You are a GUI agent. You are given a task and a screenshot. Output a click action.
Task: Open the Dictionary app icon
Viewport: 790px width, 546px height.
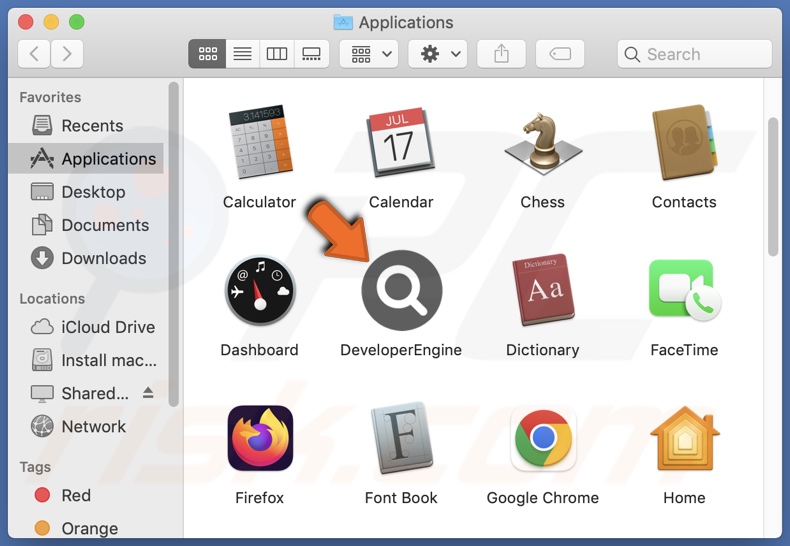[x=543, y=290]
